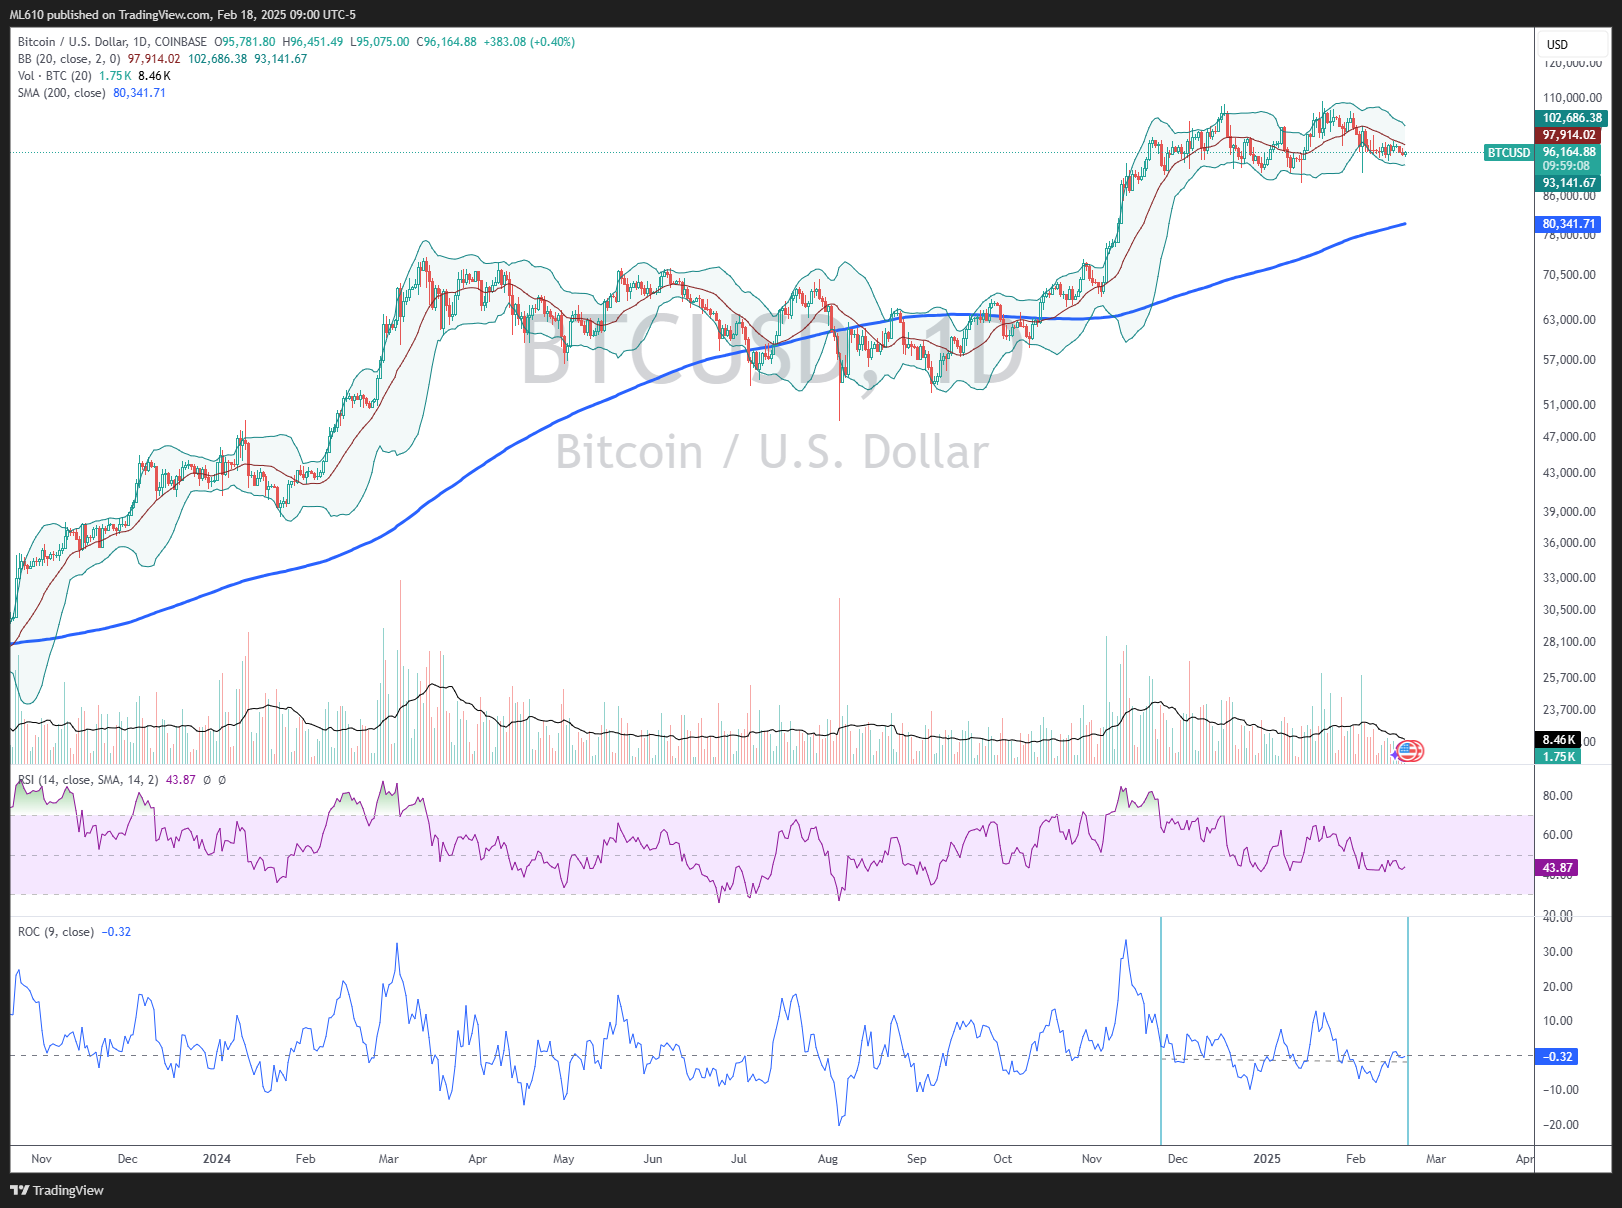Click the ML610 published on TradingView.com header text
Viewport: 1622px width, 1208px height.
[182, 15]
